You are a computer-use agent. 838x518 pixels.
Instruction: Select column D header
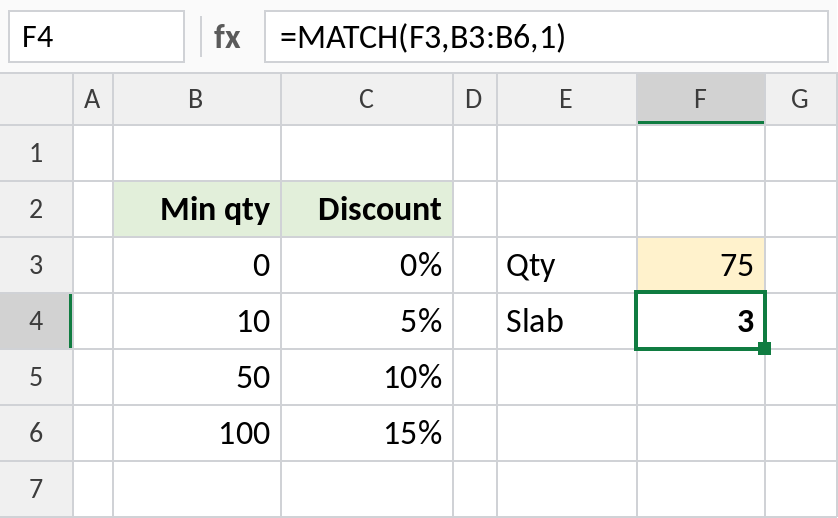pyautogui.click(x=475, y=99)
